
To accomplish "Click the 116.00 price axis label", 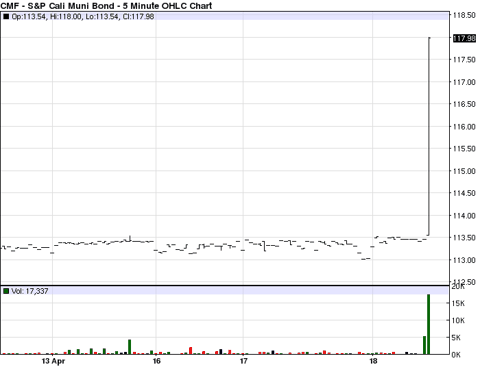I will 464,126.
